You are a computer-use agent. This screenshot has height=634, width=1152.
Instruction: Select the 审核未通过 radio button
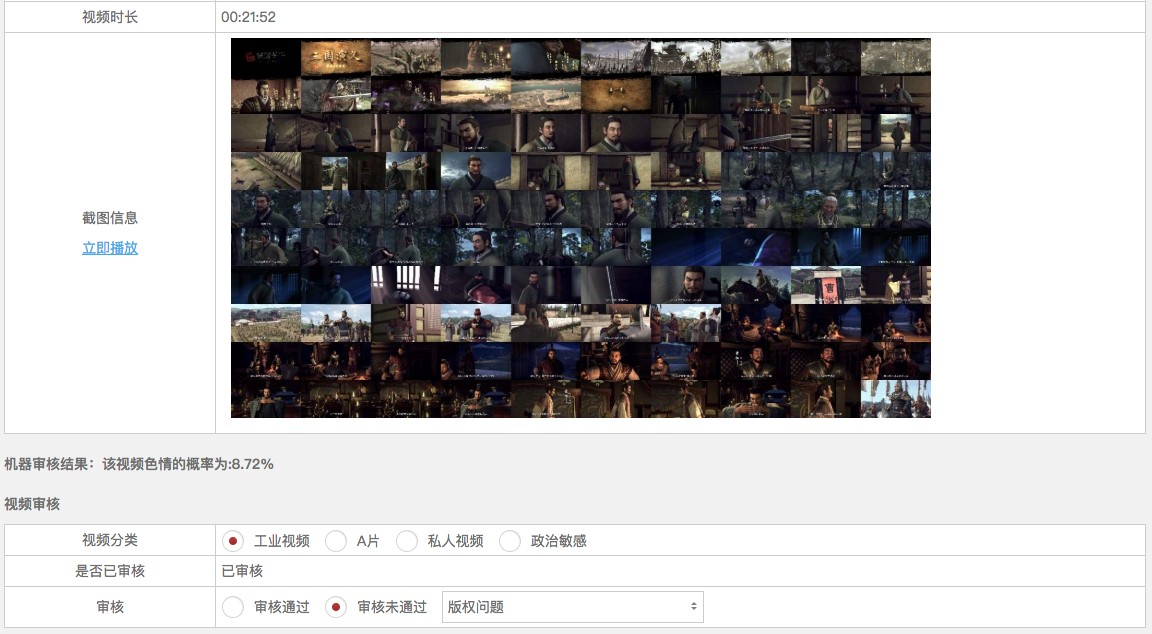[336, 607]
